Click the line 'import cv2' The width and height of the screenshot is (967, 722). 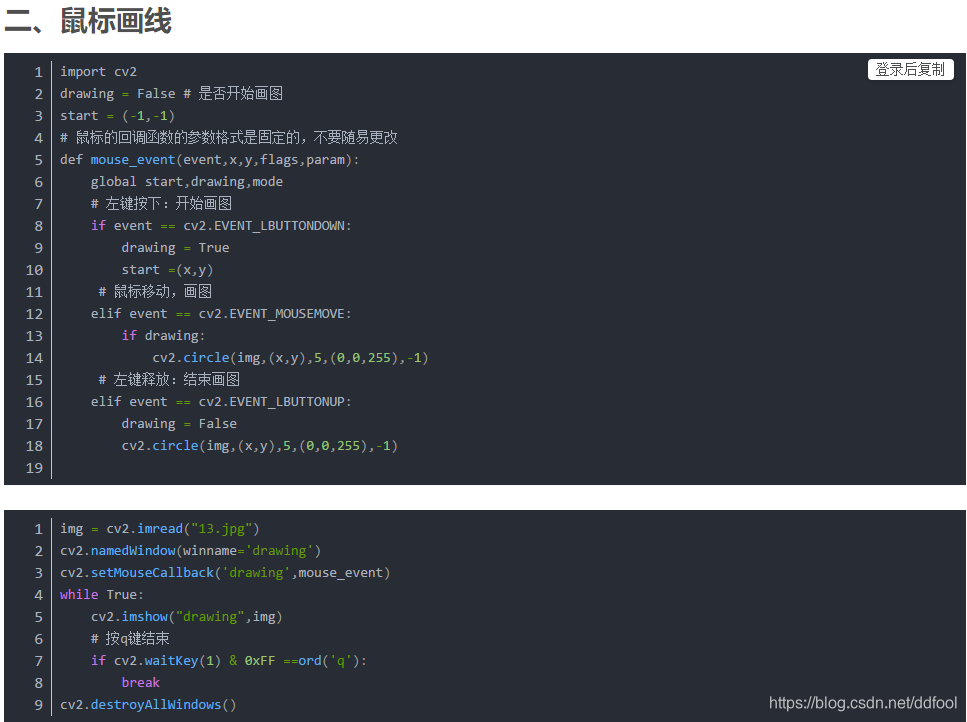(x=98, y=72)
